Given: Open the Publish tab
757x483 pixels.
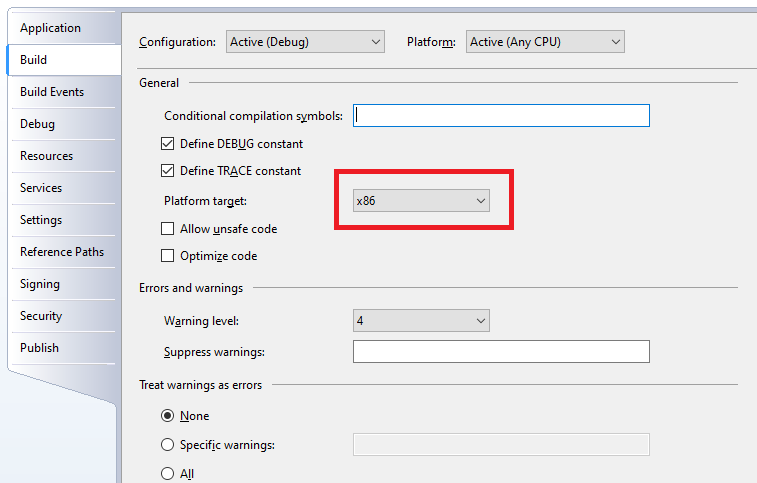Looking at the screenshot, I should 40,348.
